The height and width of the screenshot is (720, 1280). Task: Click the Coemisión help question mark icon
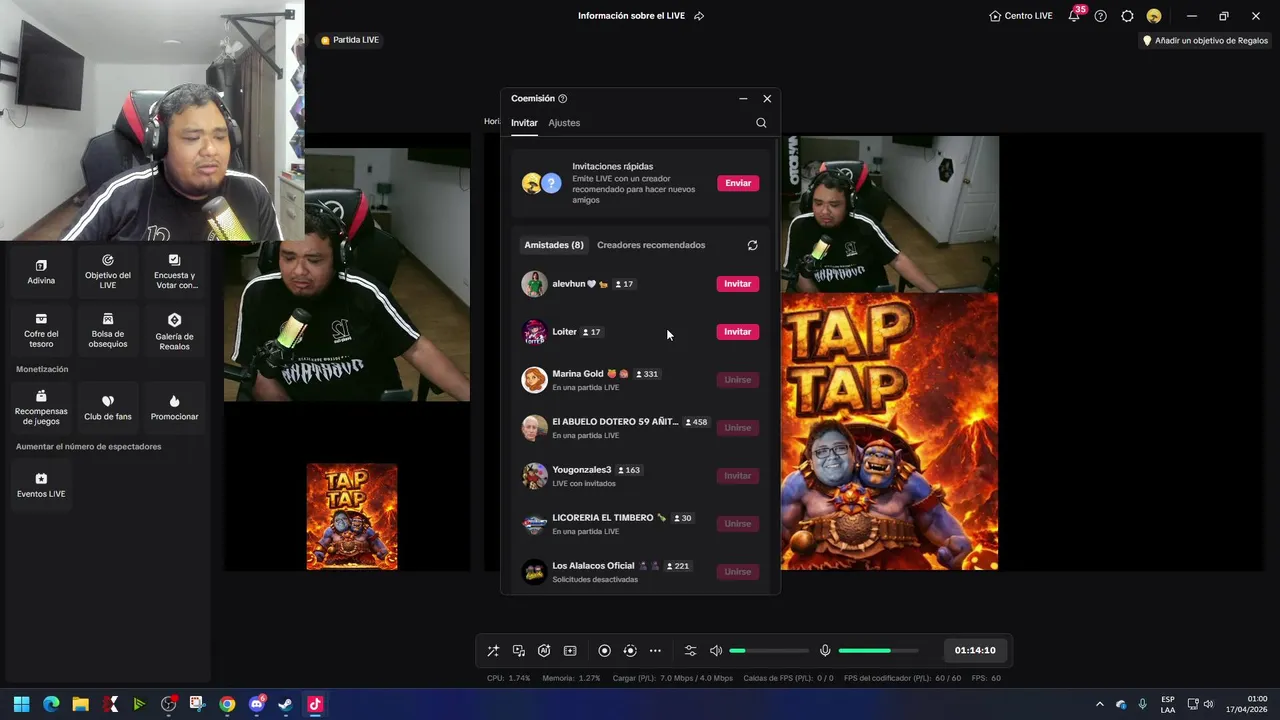(x=562, y=99)
